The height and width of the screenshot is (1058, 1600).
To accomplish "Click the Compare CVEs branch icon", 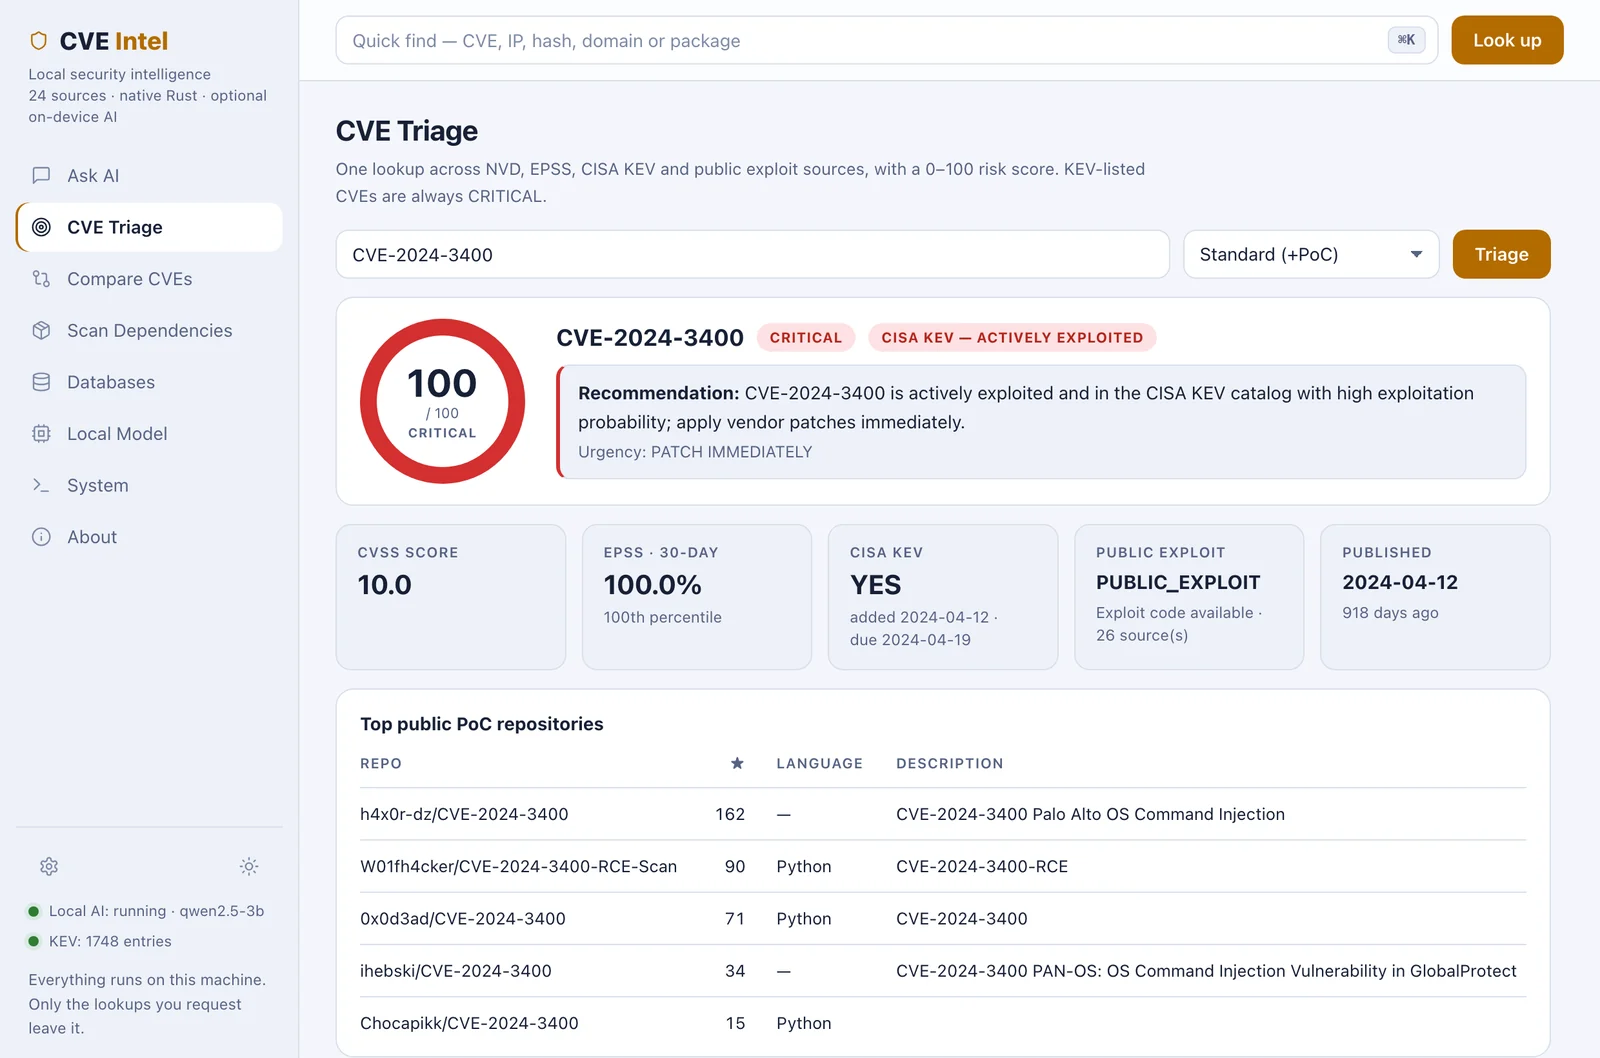I will click(41, 279).
